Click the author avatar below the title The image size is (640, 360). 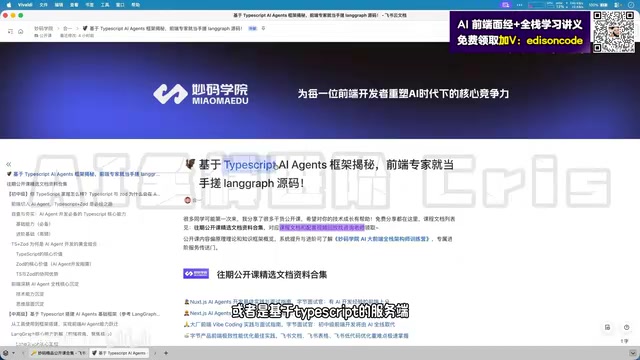188,200
